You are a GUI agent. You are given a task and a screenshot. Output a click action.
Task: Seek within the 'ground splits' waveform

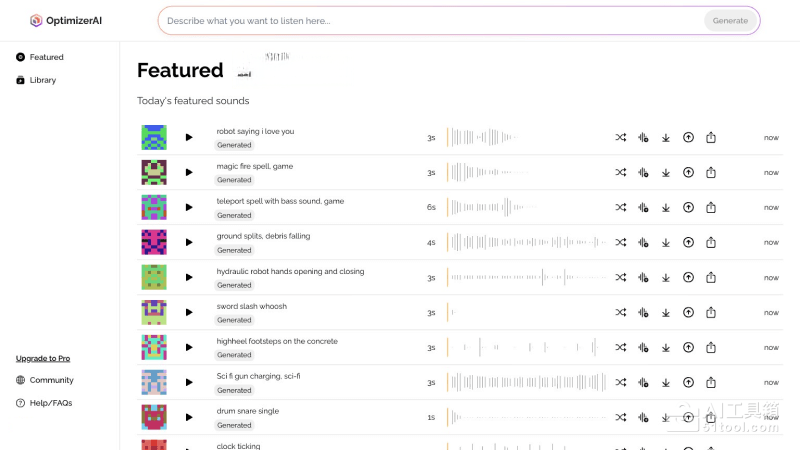(x=526, y=242)
